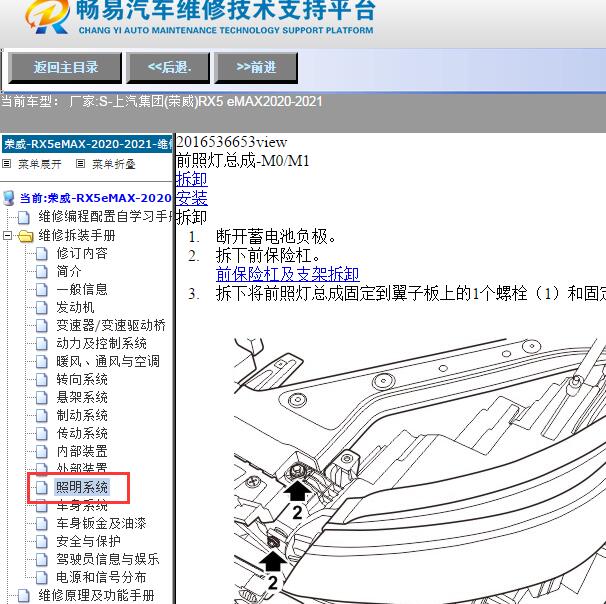
Task: Open the 暖风、通风与空调 entry
Action: coord(108,362)
